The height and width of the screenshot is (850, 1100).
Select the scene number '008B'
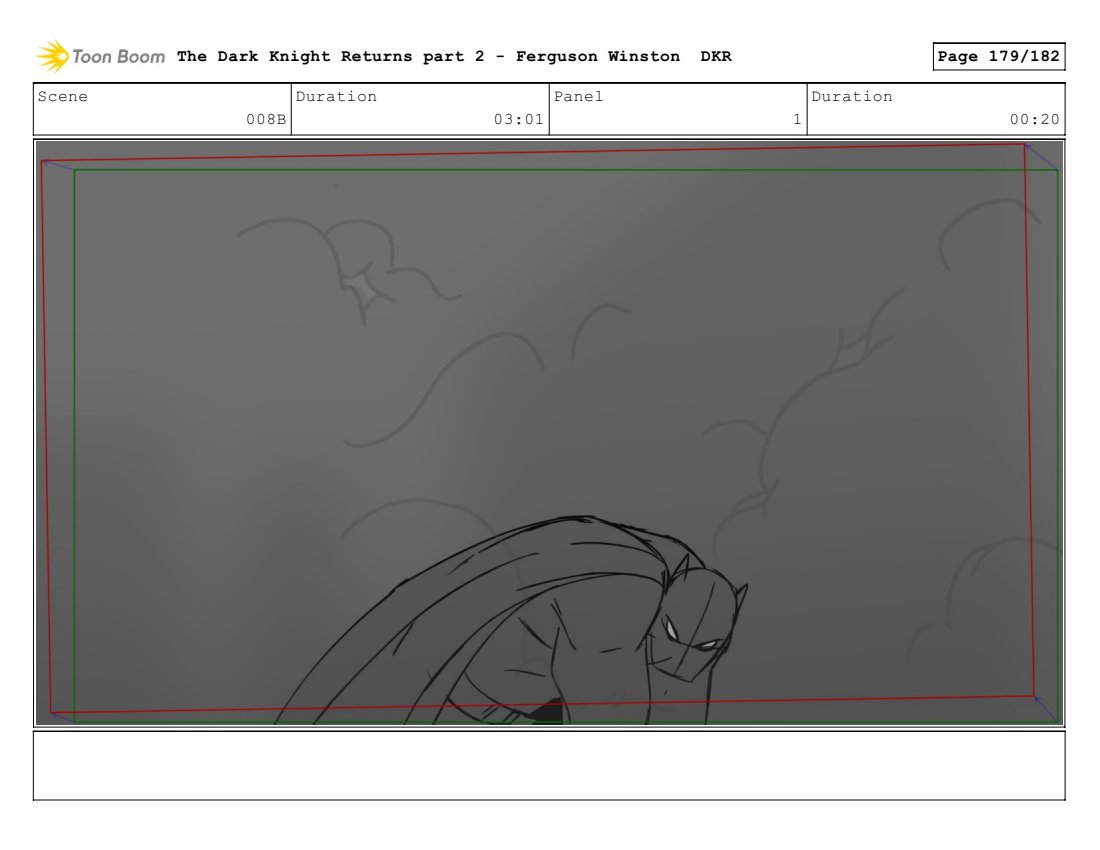click(266, 119)
